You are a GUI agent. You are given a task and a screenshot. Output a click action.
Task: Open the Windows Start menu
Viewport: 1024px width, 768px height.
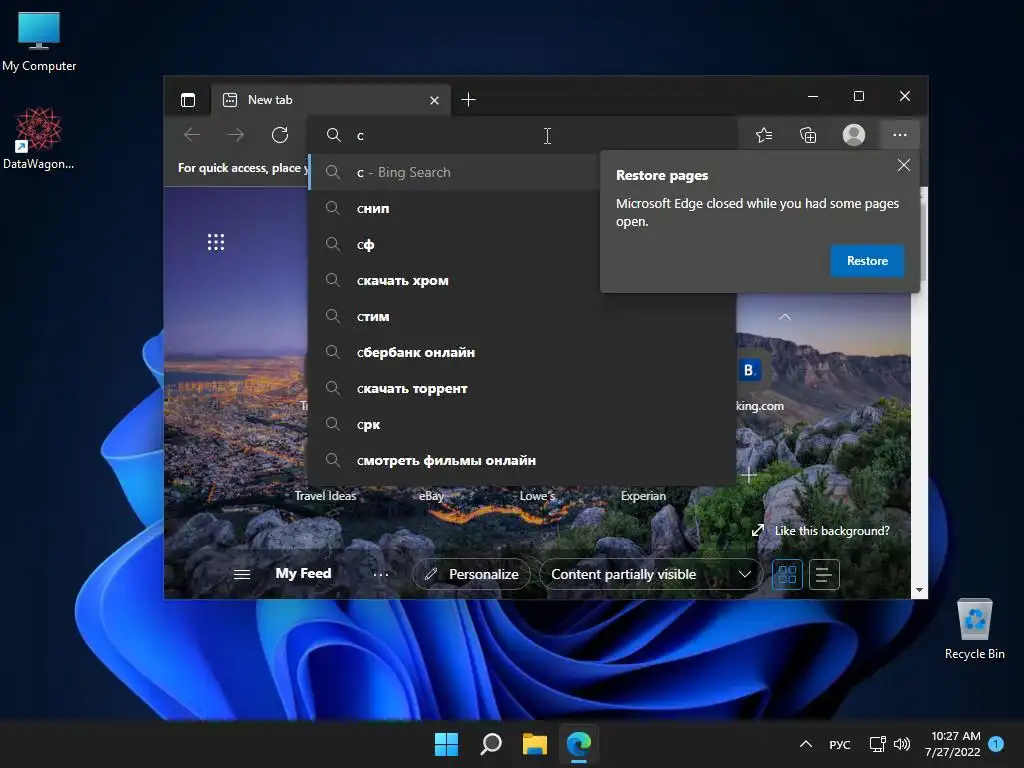[447, 744]
